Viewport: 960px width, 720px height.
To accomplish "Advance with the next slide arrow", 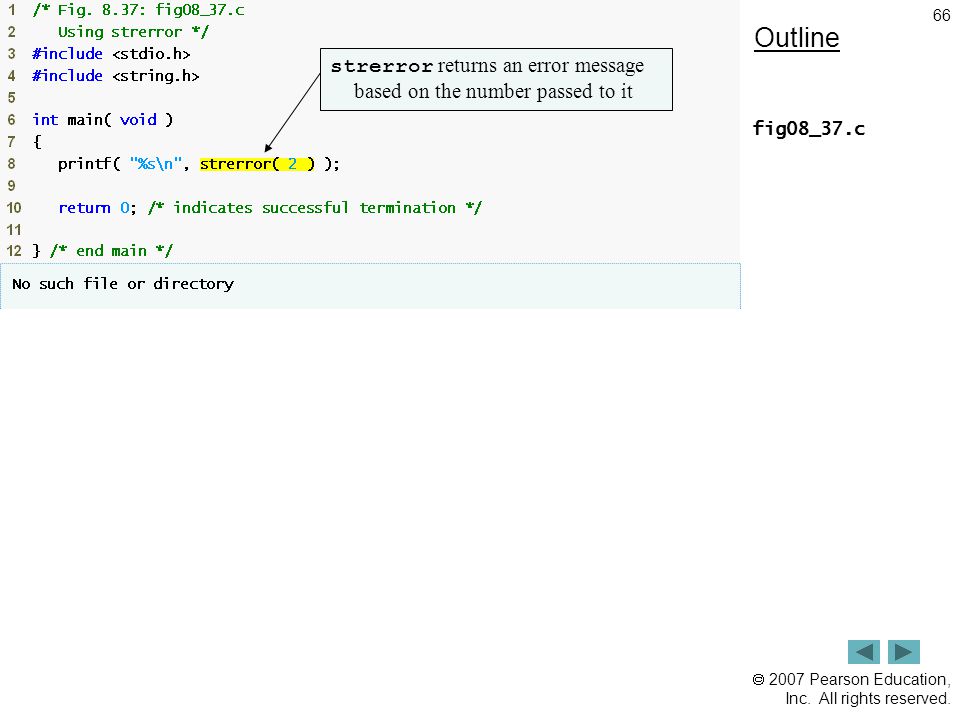I will tap(904, 651).
